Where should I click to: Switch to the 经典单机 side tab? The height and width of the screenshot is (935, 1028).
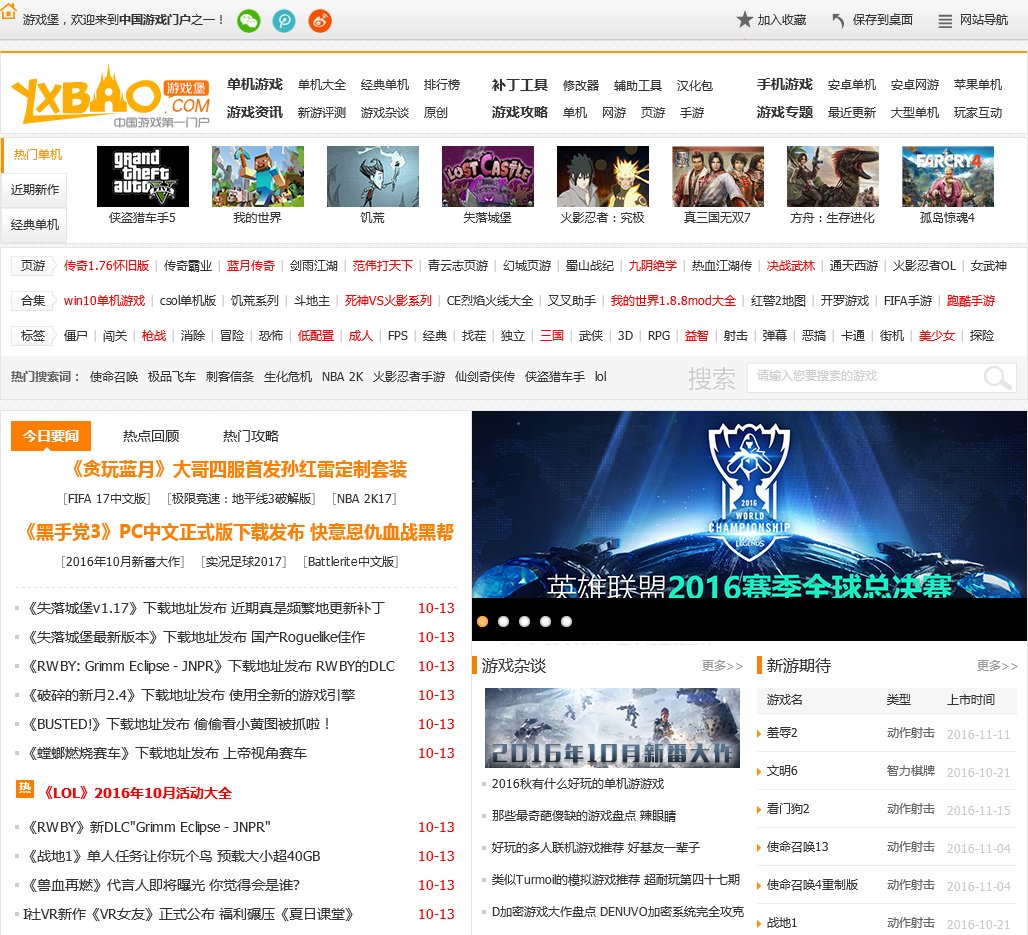pos(35,225)
